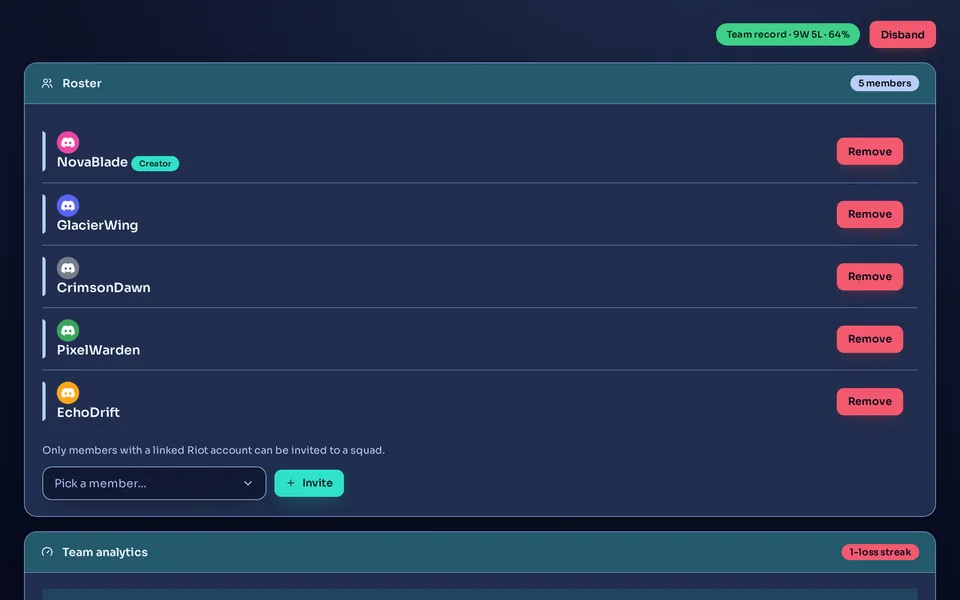960x600 pixels.
Task: Select the EchoDrift name text
Action: pos(88,413)
